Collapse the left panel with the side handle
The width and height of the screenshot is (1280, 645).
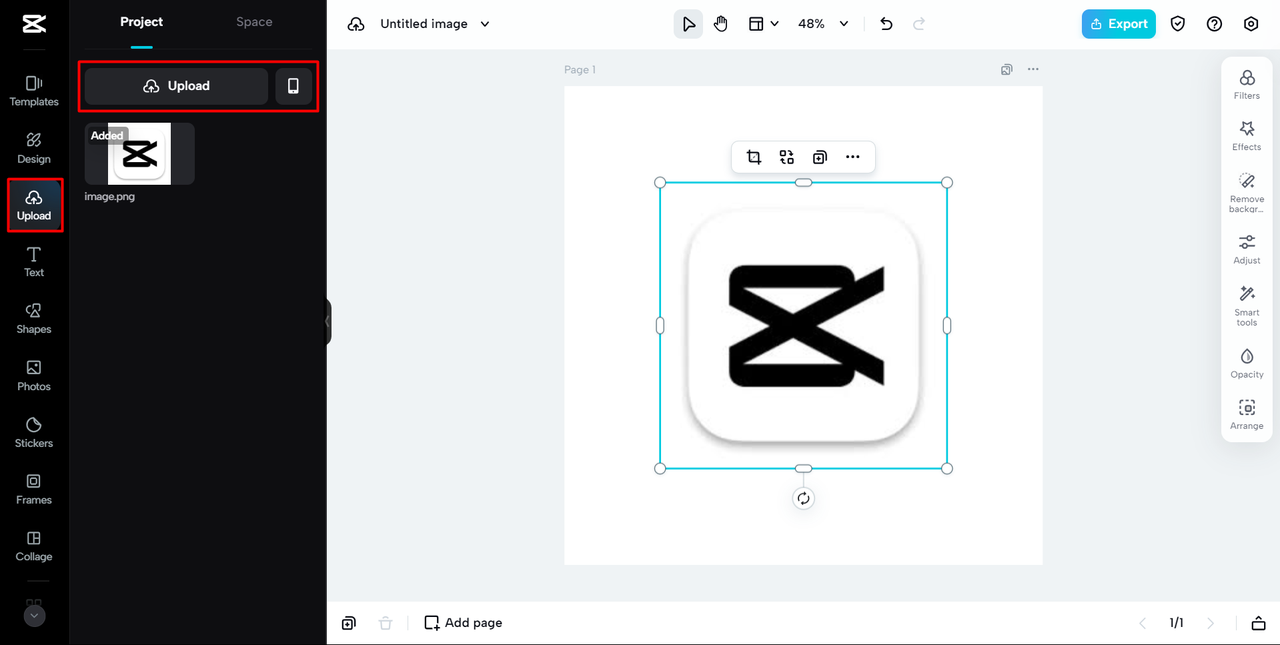[327, 322]
